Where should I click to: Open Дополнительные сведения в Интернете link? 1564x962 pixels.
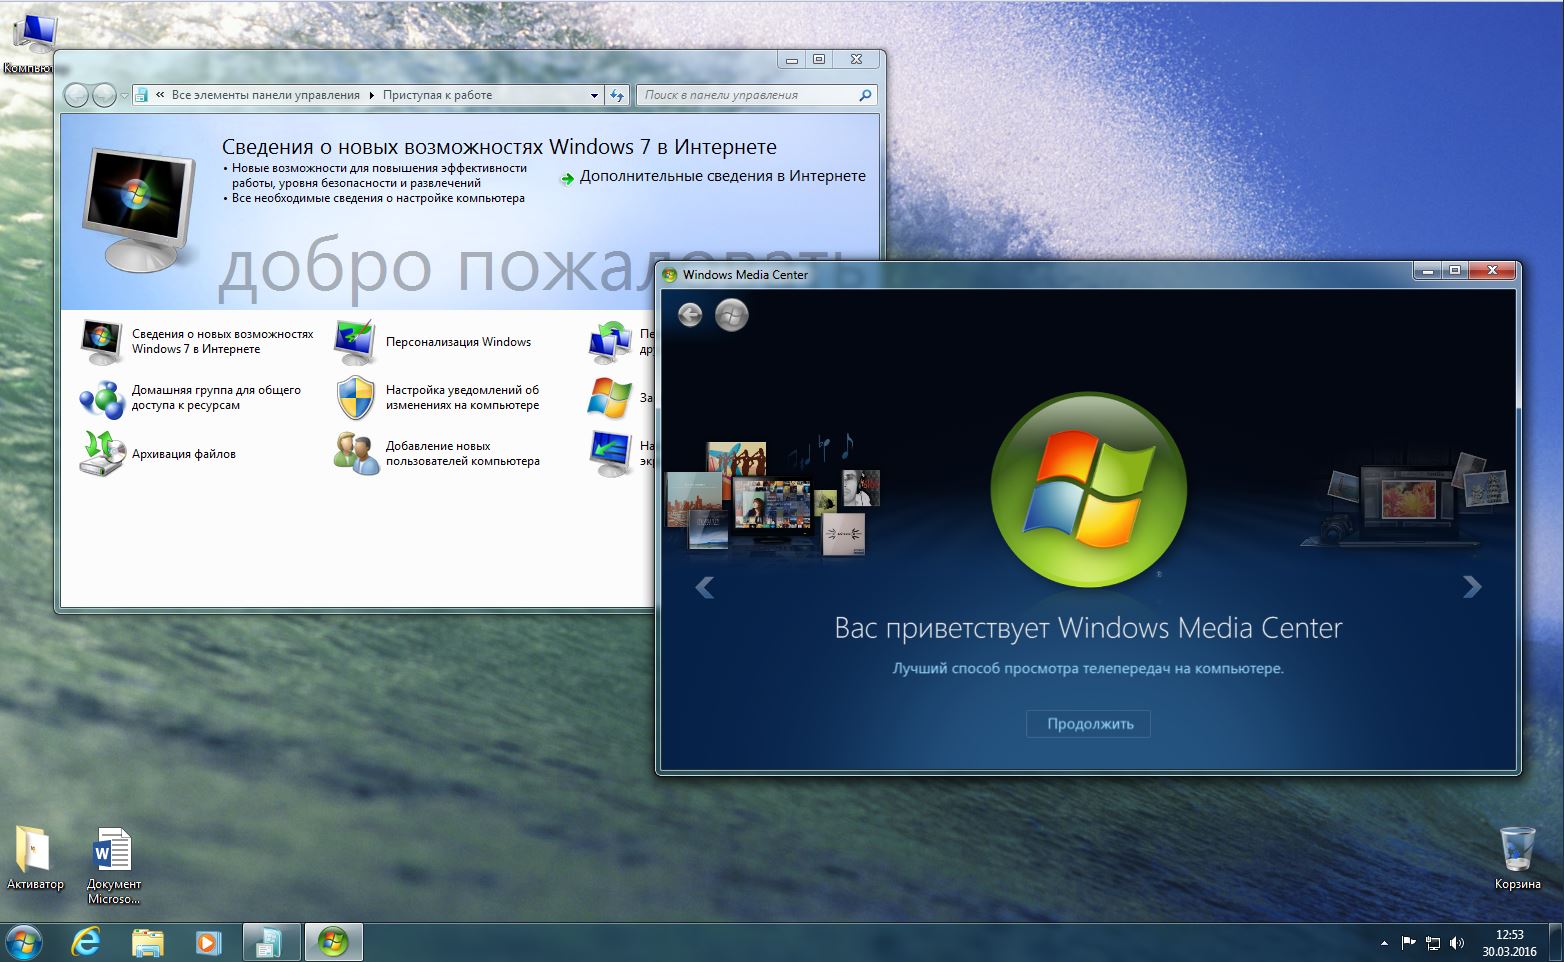click(x=722, y=177)
